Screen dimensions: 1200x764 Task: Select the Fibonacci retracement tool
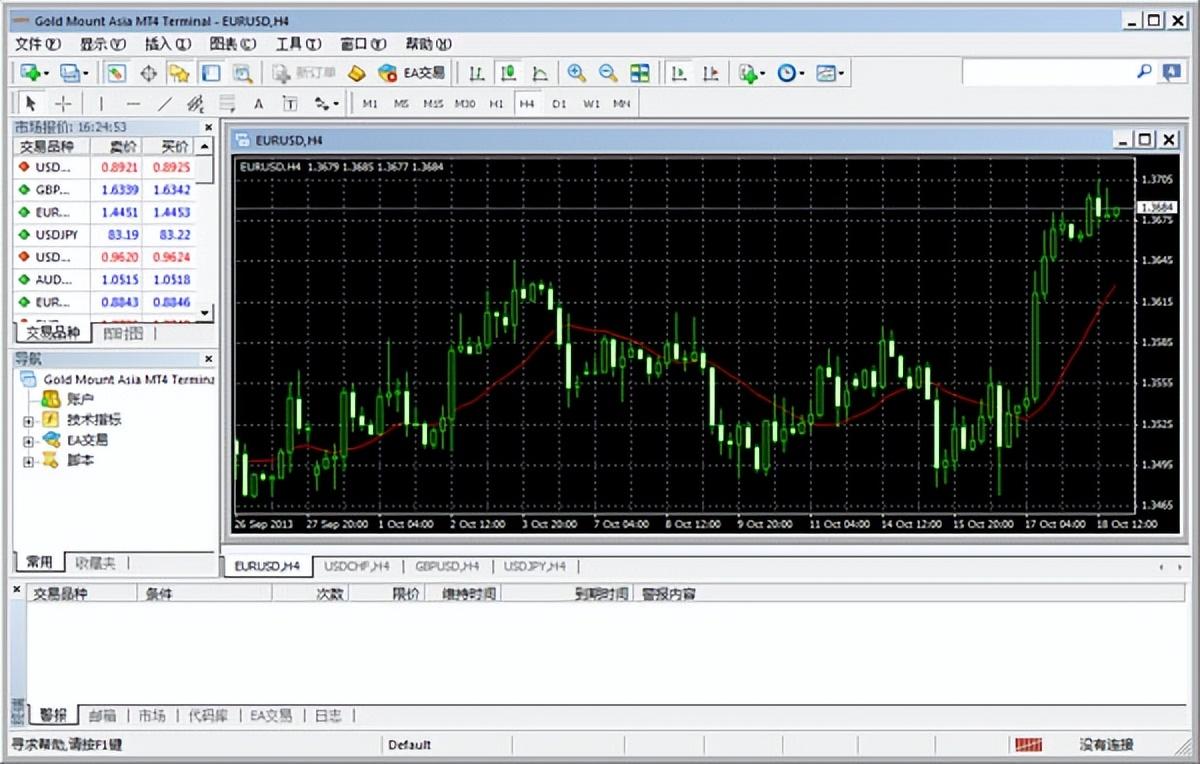(x=227, y=103)
